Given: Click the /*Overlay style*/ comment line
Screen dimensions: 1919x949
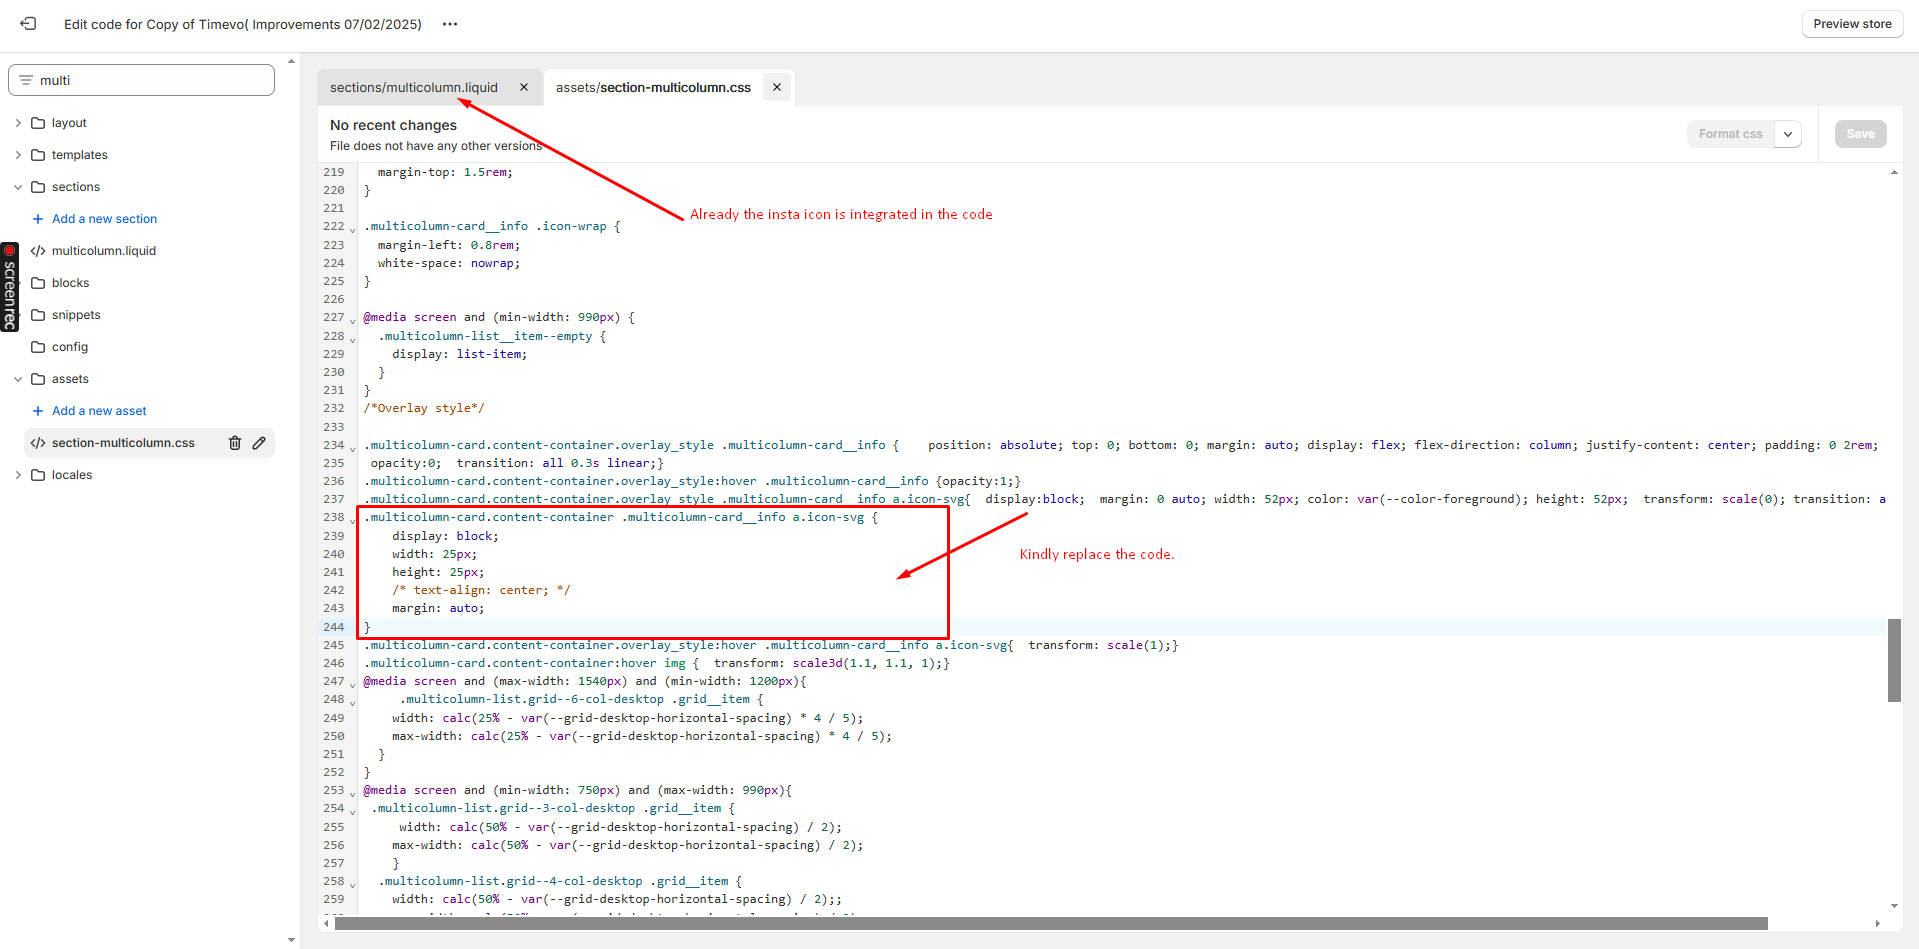Looking at the screenshot, I should pyautogui.click(x=424, y=408).
